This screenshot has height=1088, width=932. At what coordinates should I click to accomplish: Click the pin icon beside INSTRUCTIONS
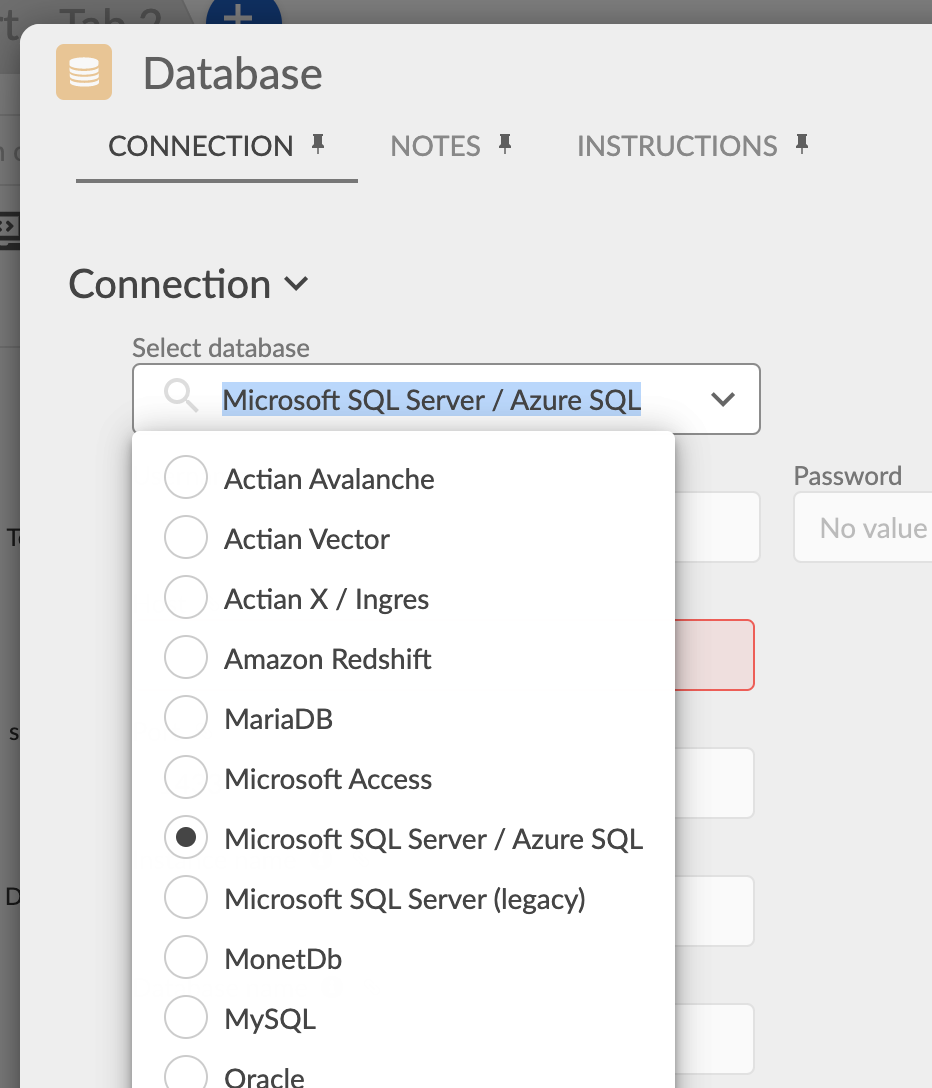click(802, 144)
